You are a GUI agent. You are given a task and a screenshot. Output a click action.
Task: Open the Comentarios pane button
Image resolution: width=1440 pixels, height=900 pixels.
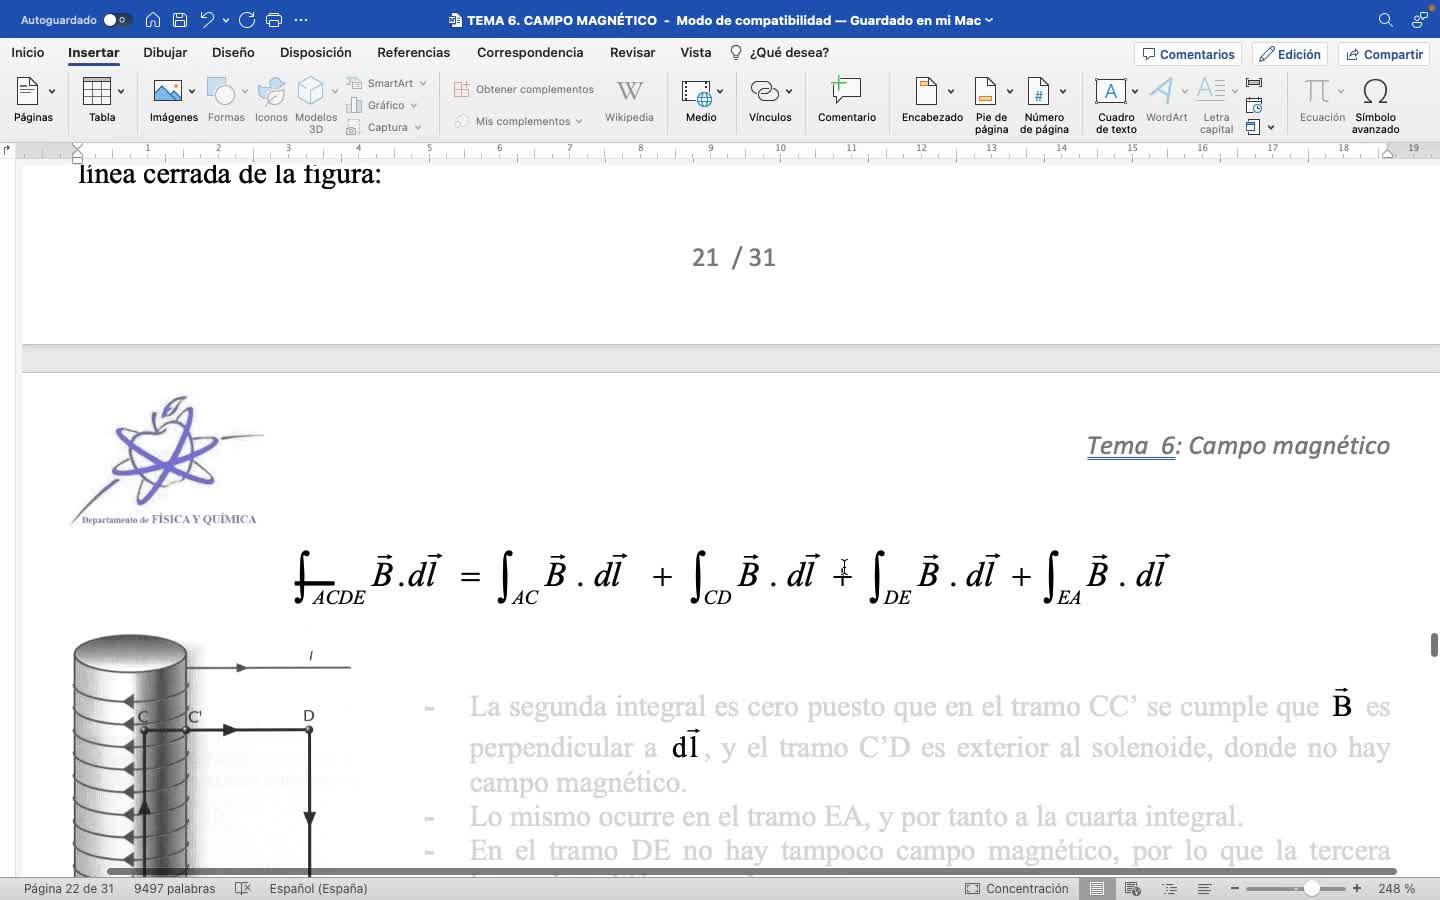coord(1188,54)
